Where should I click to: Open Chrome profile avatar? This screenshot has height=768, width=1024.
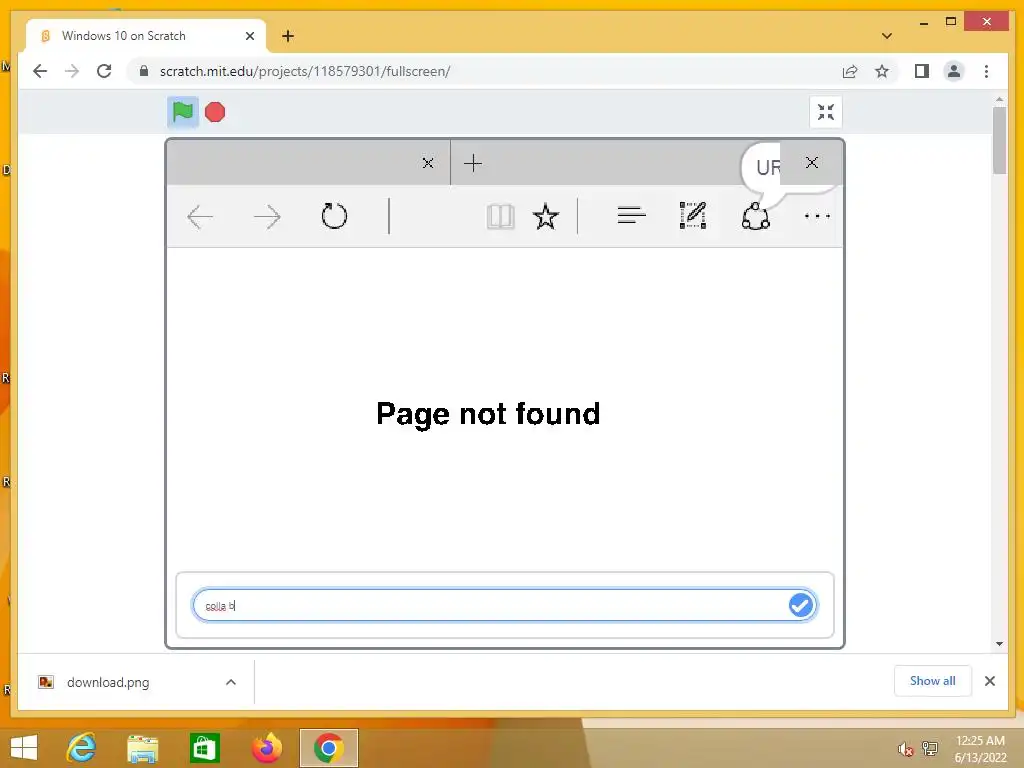point(953,71)
